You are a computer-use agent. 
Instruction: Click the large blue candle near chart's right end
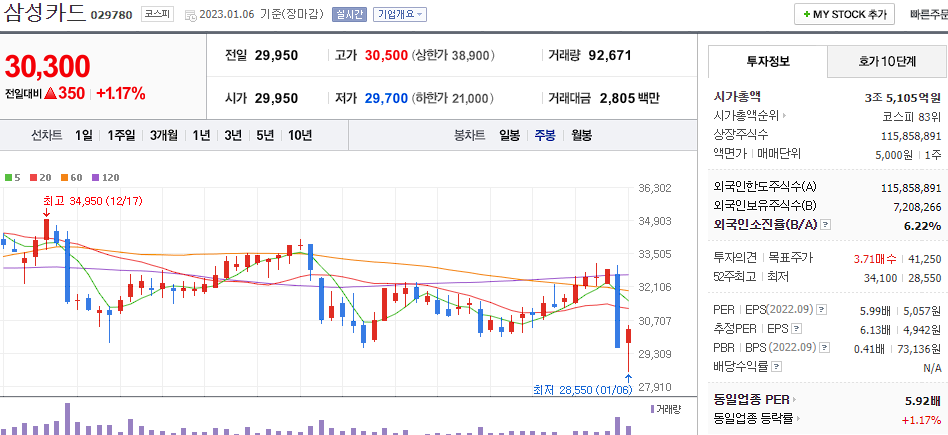(x=617, y=310)
